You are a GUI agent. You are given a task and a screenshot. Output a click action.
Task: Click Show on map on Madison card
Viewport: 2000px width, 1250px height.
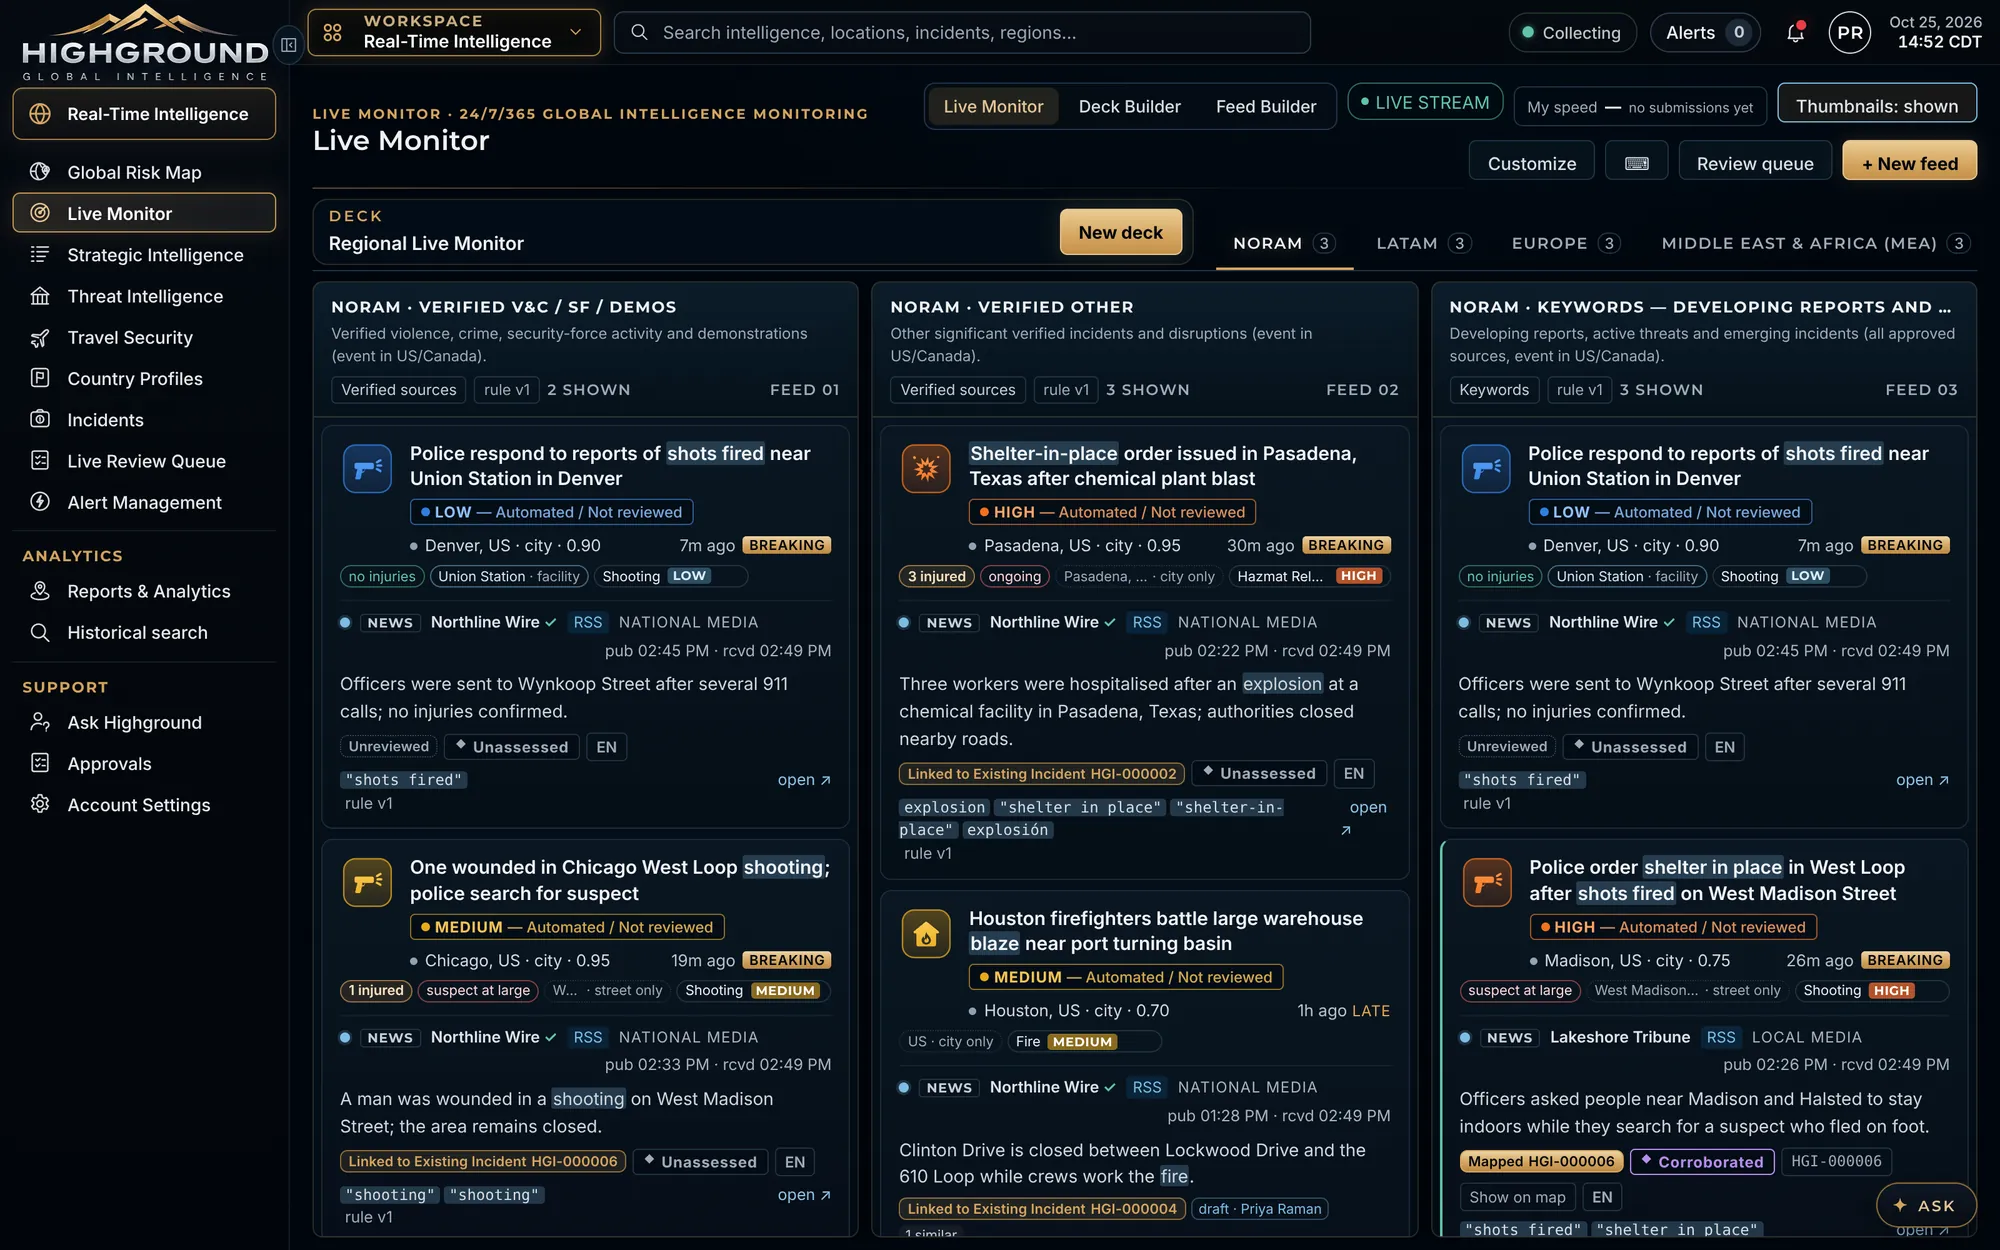1517,1197
